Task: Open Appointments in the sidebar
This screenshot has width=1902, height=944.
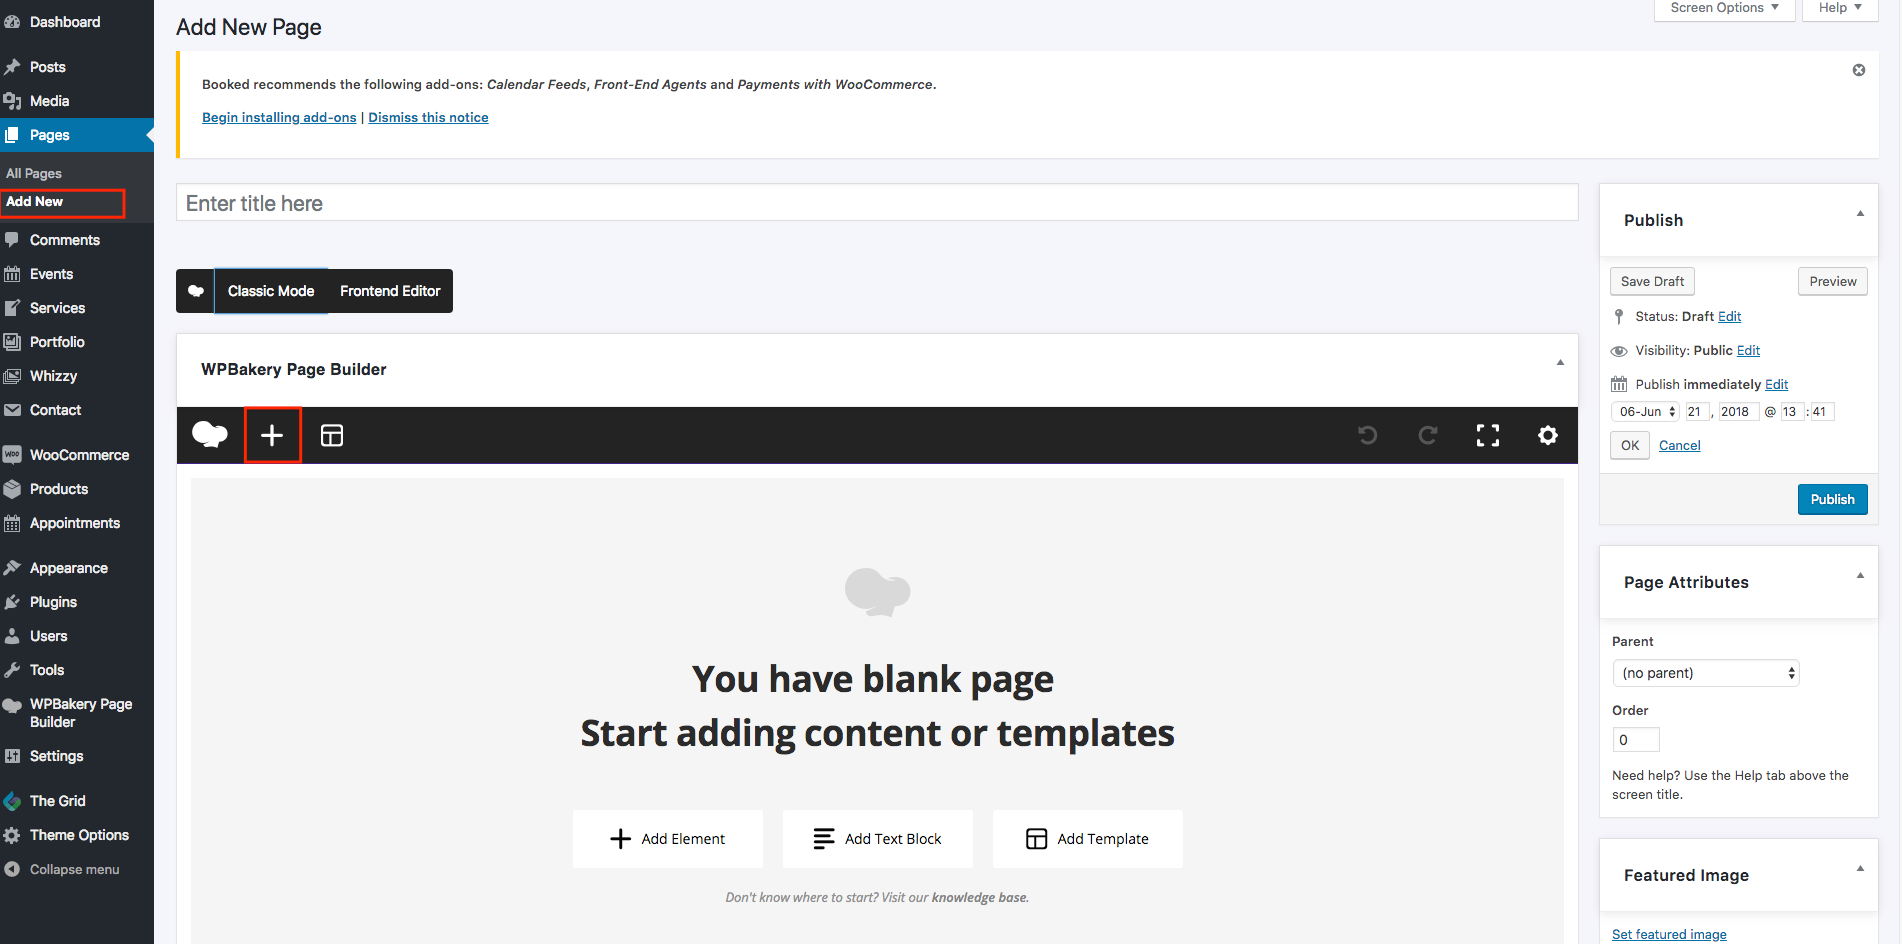Action: point(75,523)
